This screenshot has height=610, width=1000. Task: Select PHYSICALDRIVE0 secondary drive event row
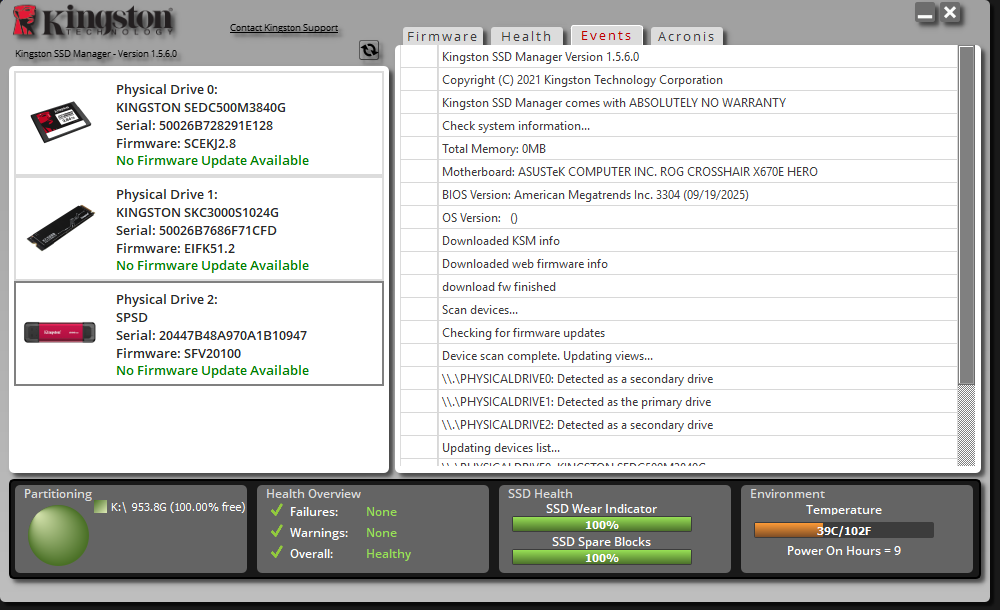click(679, 378)
